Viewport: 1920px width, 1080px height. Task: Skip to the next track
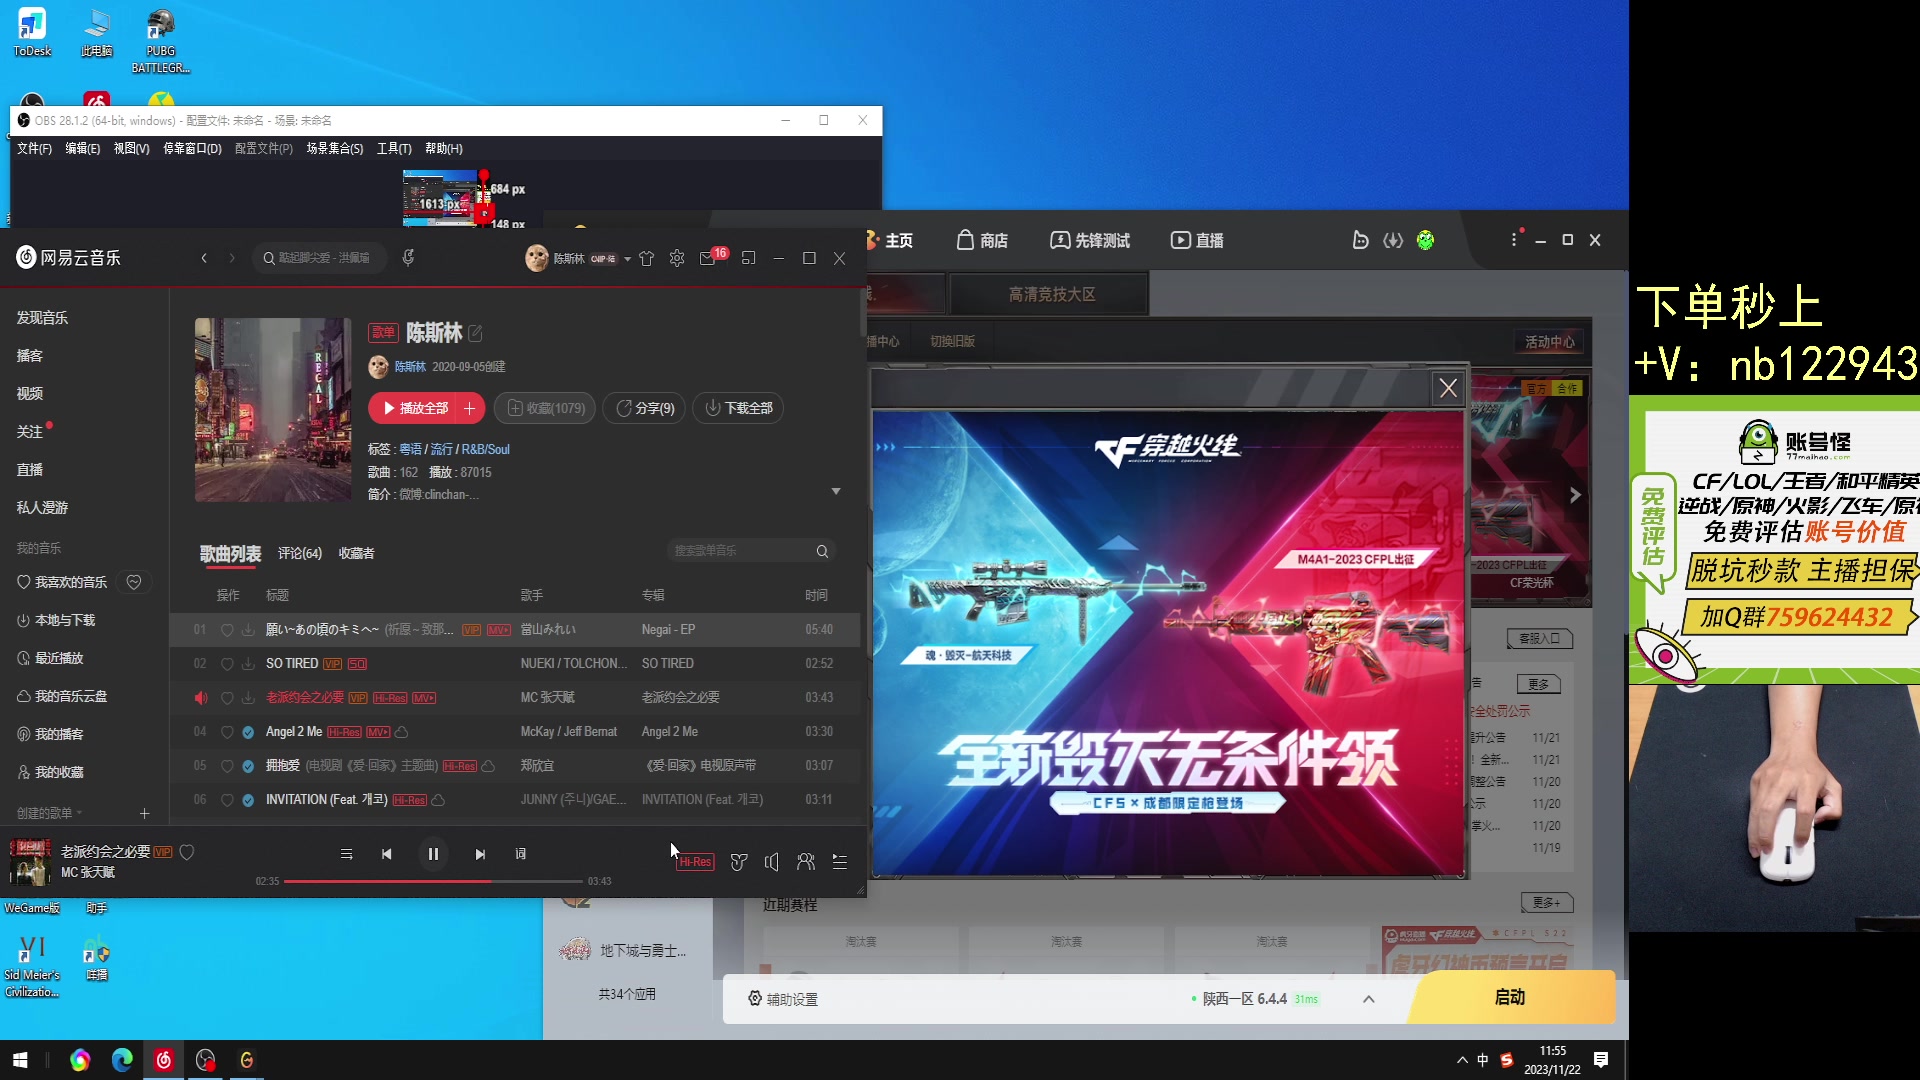point(480,854)
